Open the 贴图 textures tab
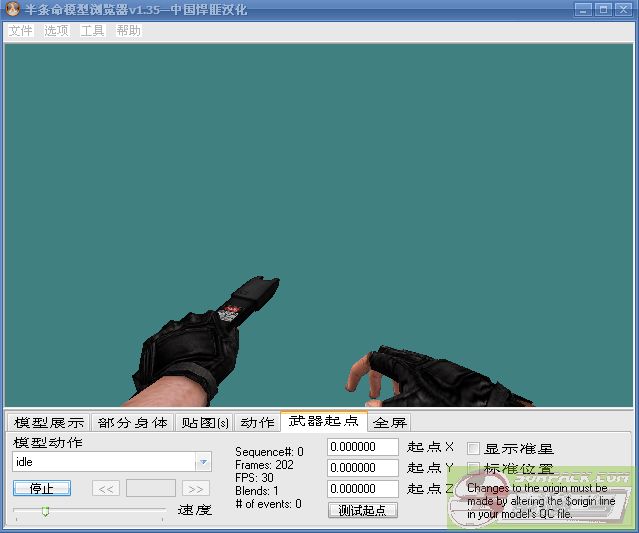This screenshot has width=639, height=533. [x=205, y=423]
